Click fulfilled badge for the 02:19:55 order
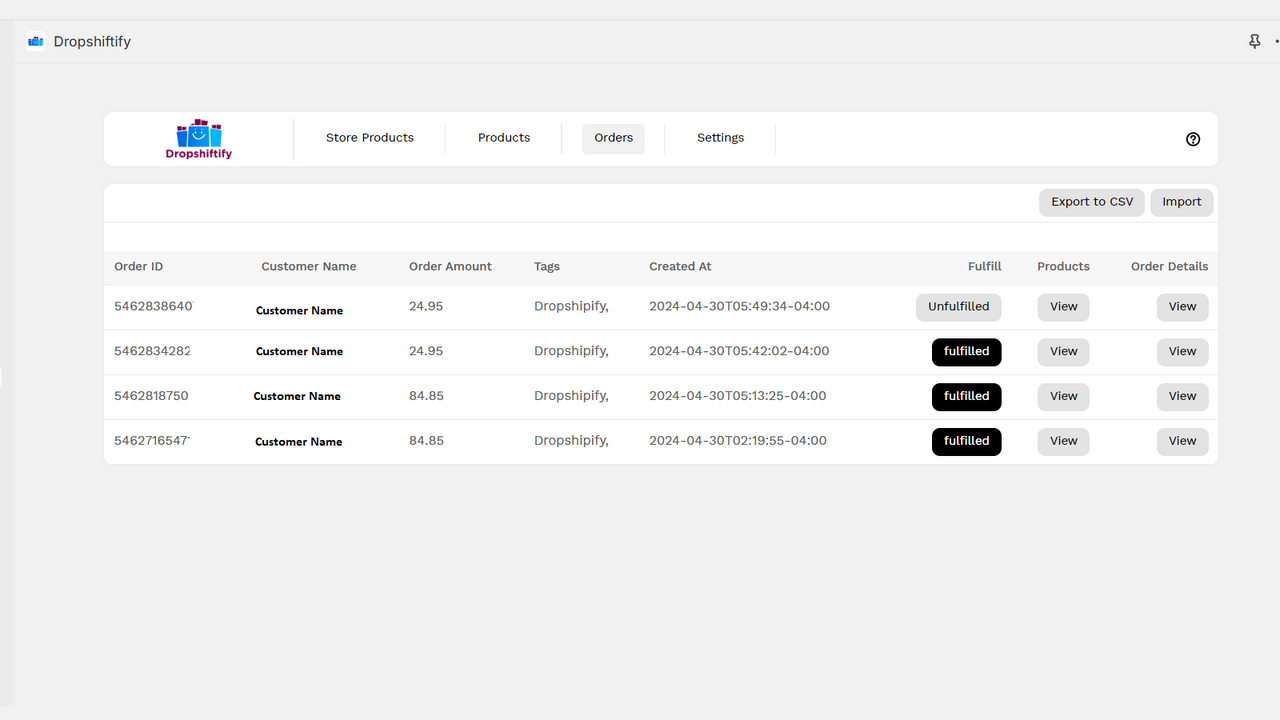Viewport: 1280px width, 720px height. point(966,441)
